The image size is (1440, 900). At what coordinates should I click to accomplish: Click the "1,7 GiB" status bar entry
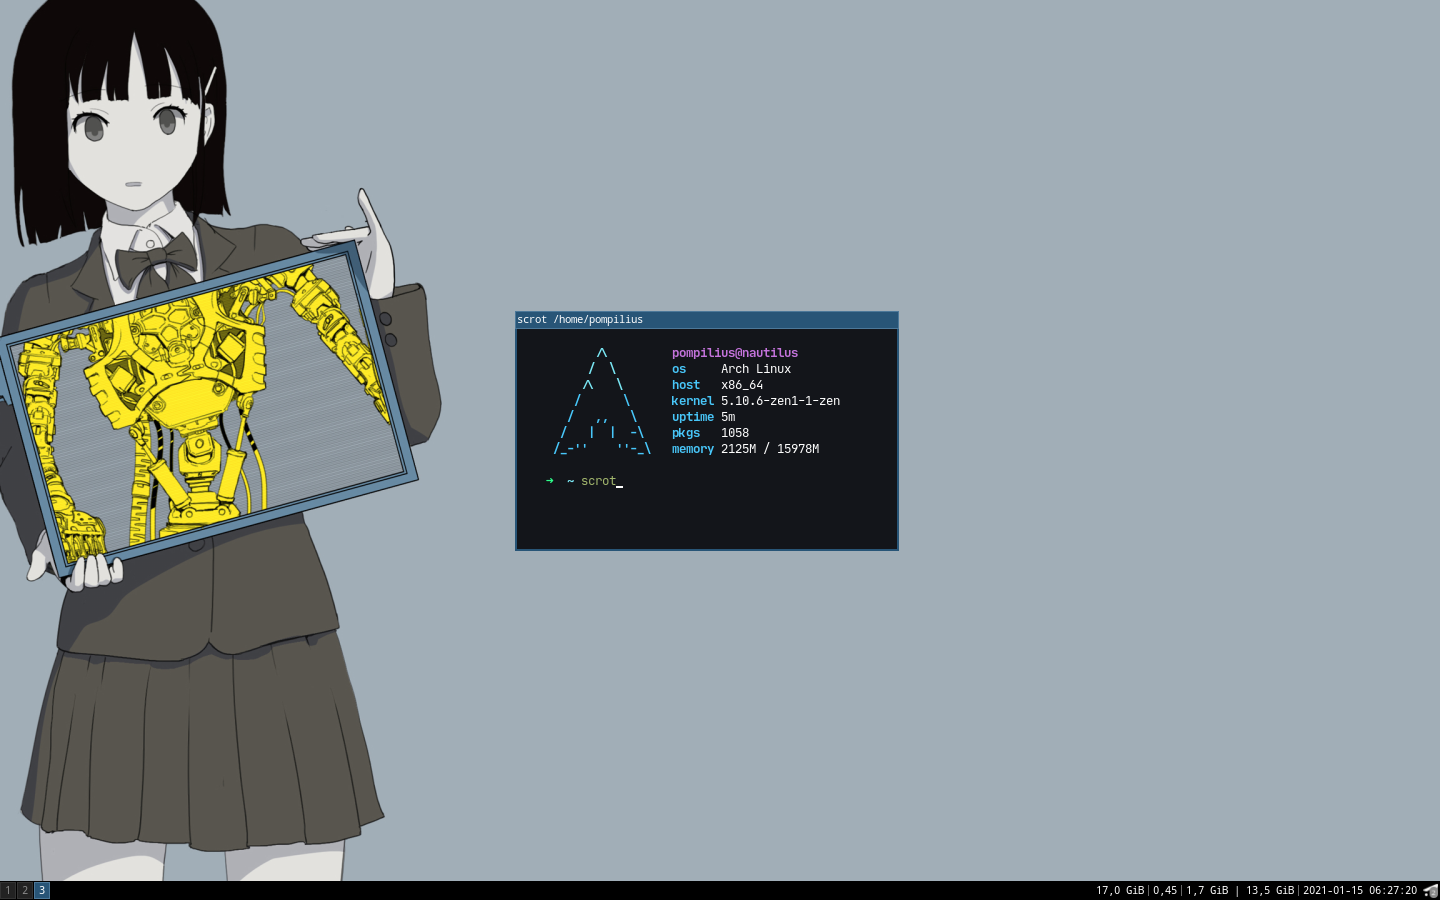point(1207,890)
